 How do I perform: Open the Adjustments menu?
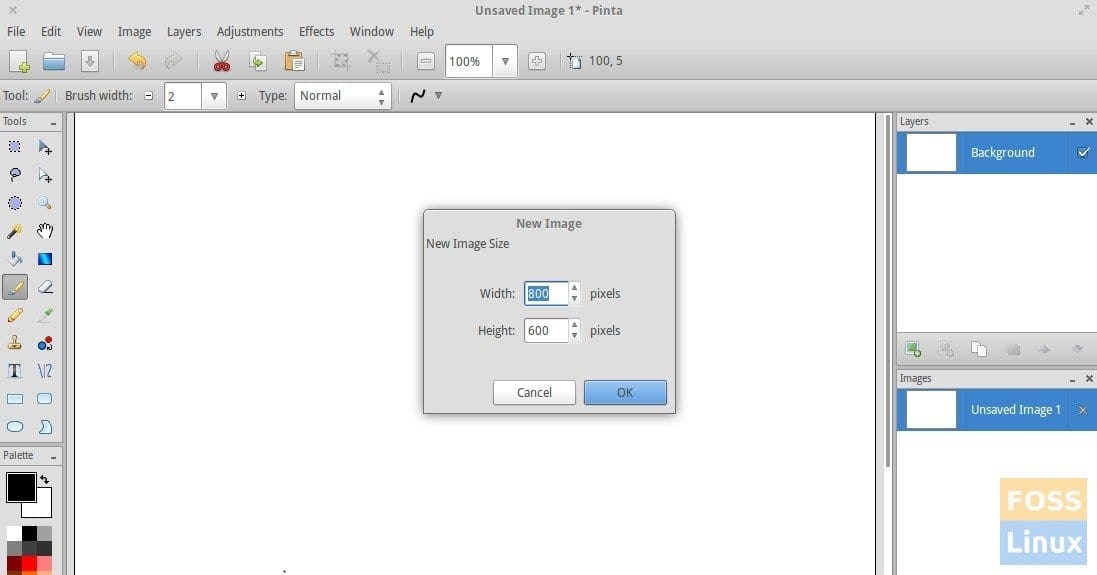[x=250, y=31]
